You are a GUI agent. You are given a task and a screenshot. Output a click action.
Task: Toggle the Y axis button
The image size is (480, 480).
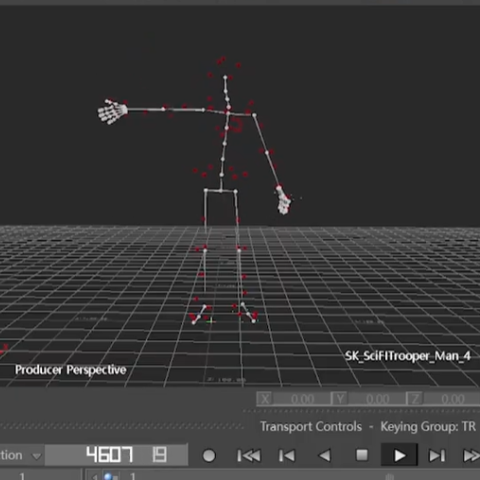pos(340,399)
